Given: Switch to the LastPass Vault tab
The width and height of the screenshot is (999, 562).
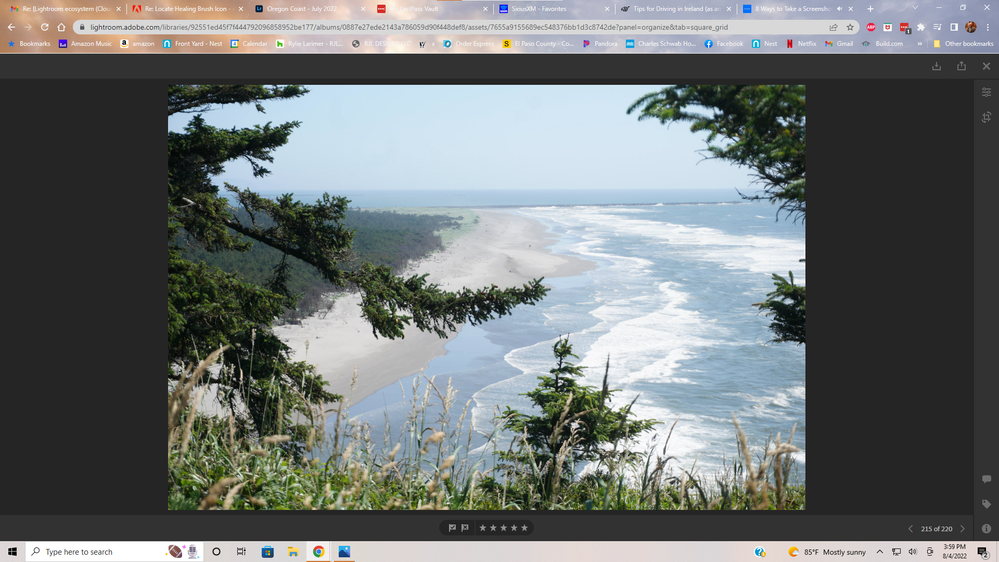Looking at the screenshot, I should (x=430, y=9).
